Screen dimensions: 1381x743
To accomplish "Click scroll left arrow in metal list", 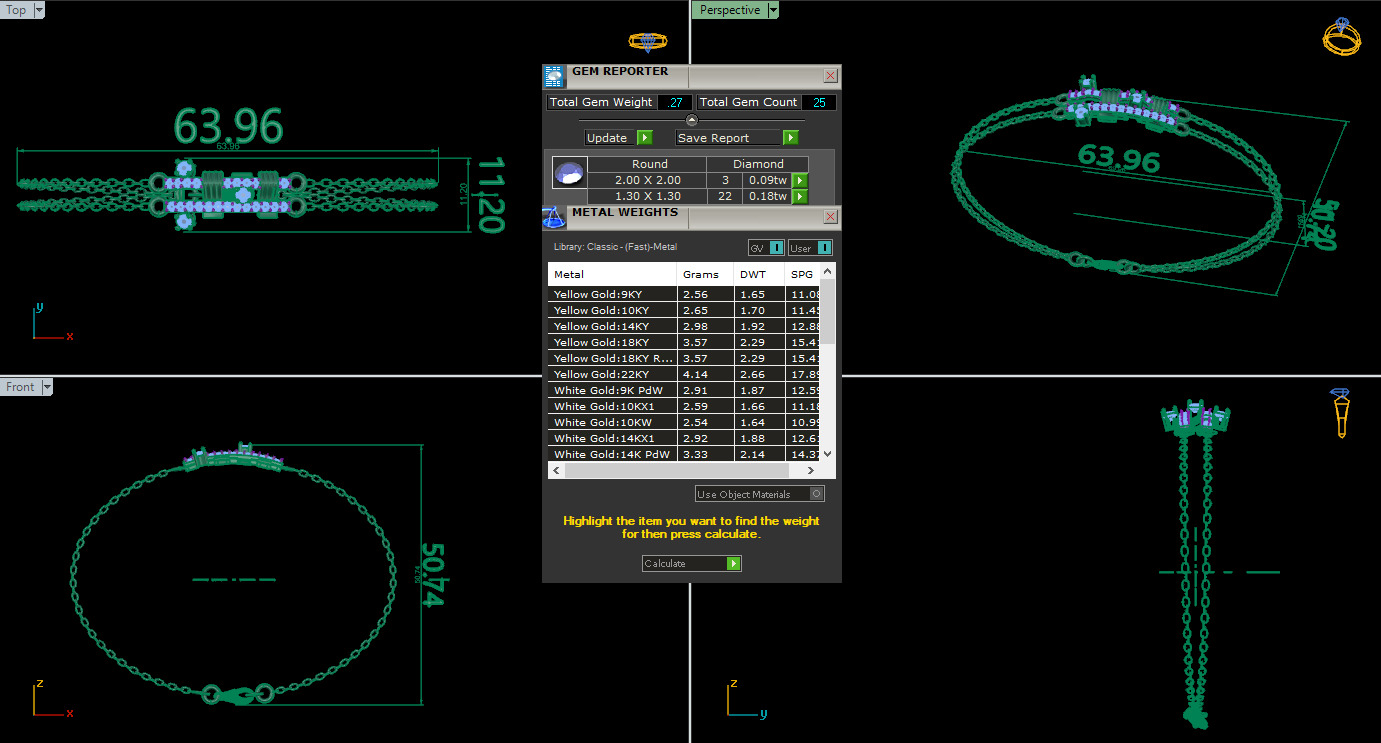I will coord(555,470).
